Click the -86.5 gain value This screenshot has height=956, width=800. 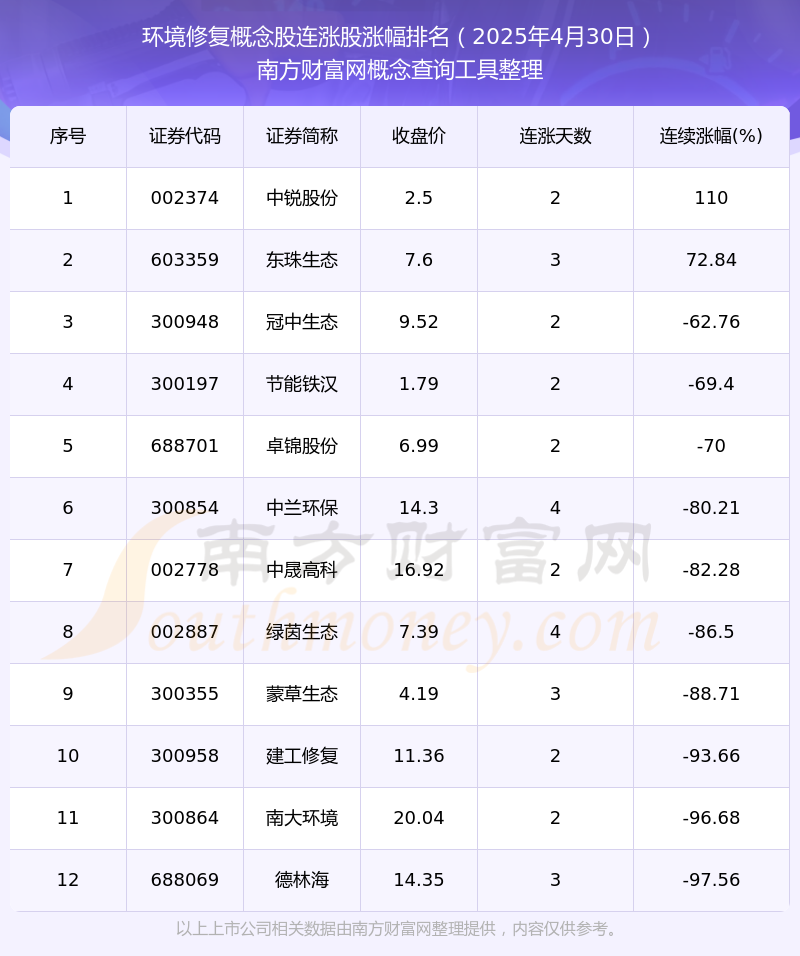click(711, 632)
